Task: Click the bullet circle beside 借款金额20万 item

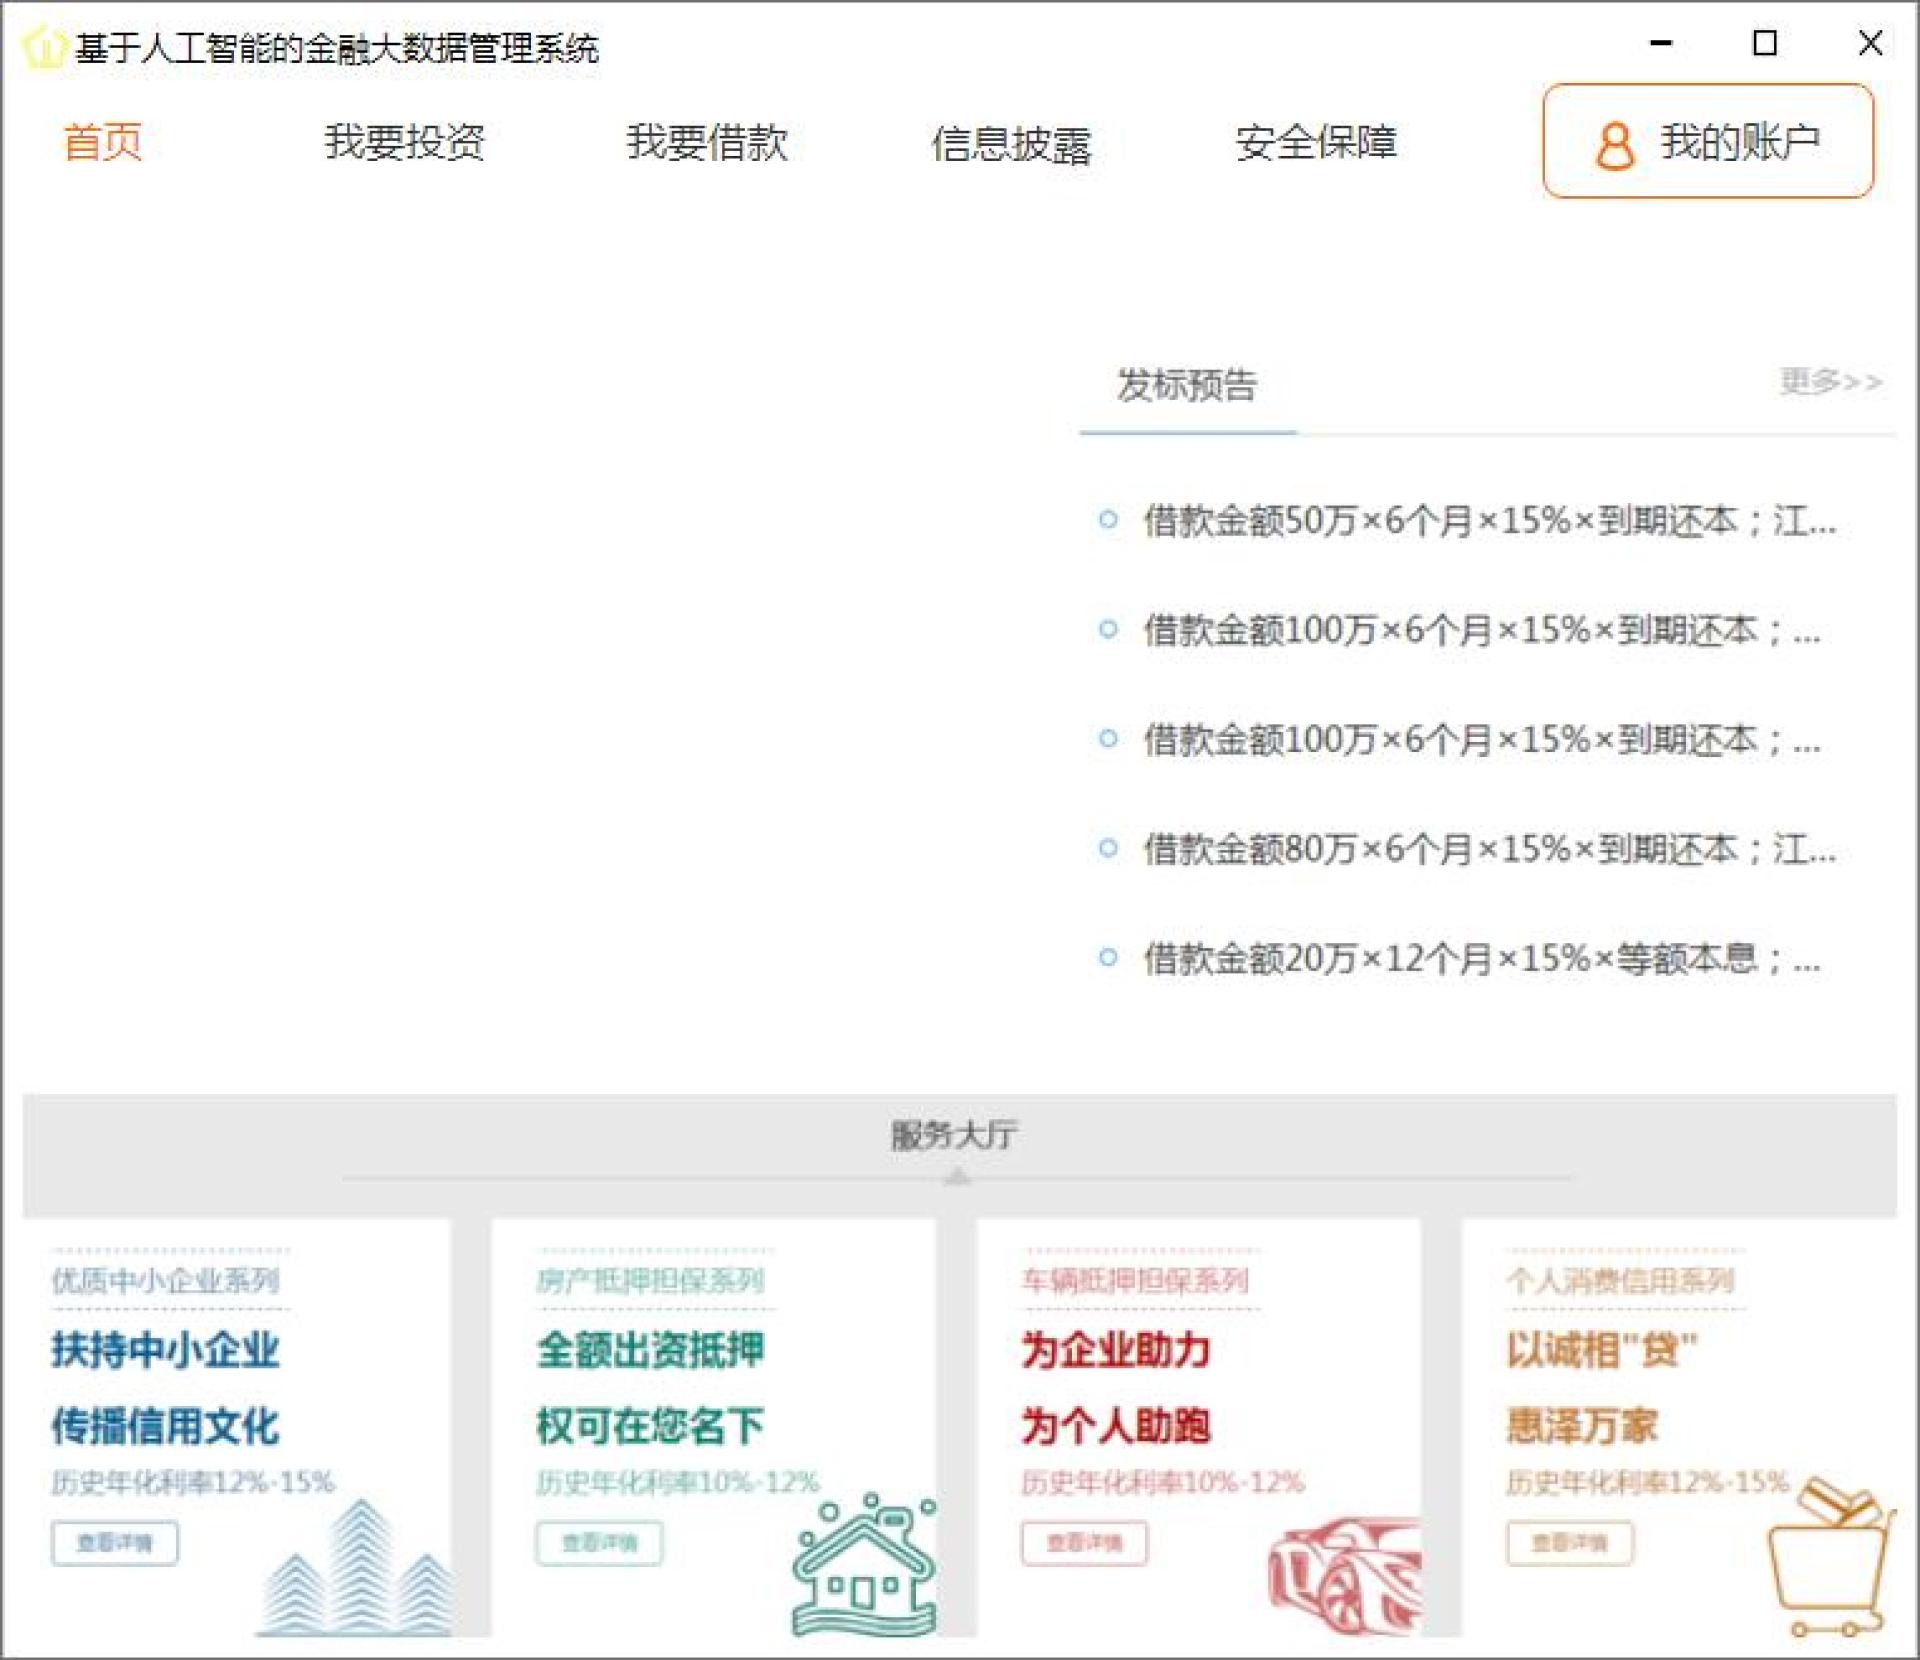Action: [1107, 957]
